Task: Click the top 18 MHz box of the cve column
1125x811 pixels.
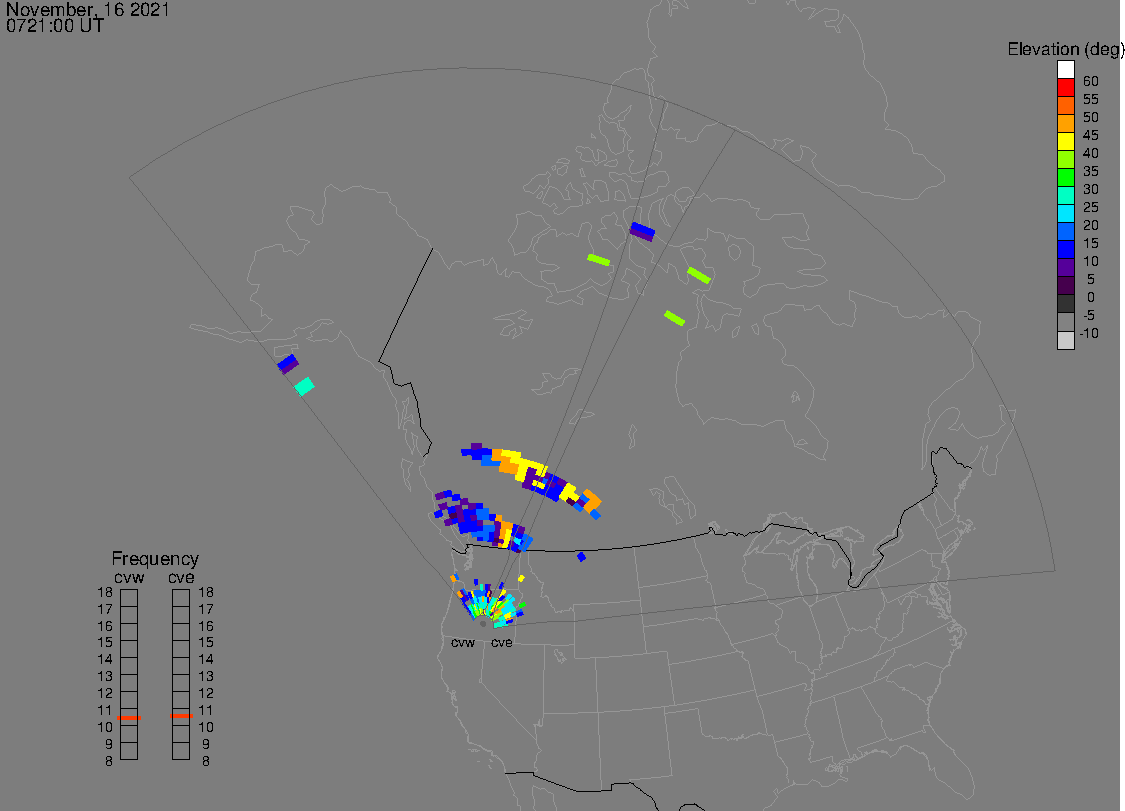Action: [181, 598]
